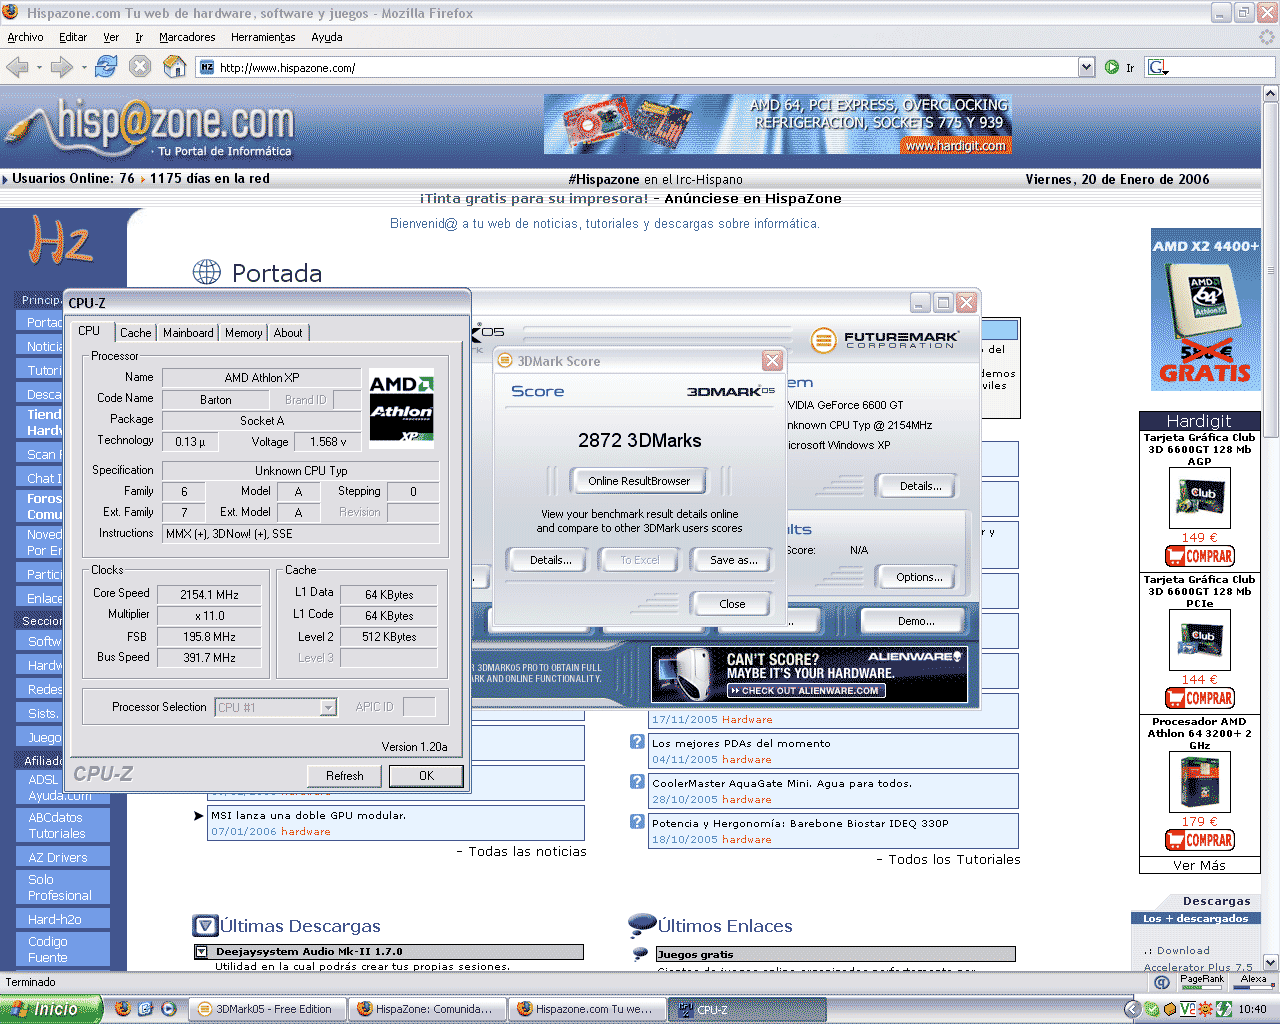
Task: Click the Stop loading icon
Action: point(140,67)
